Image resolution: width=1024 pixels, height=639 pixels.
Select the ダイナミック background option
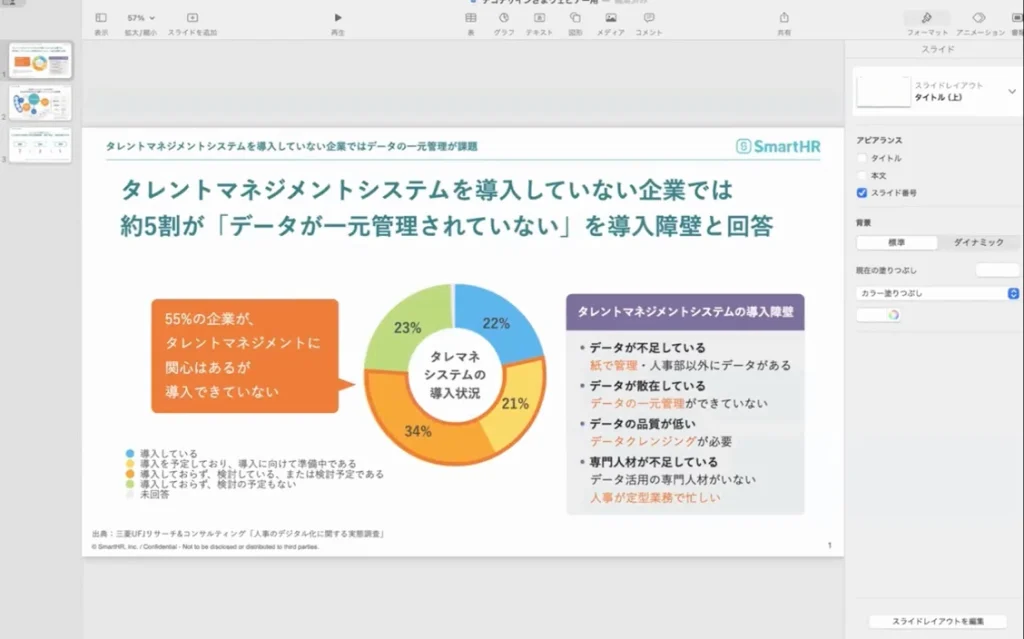(x=978, y=242)
